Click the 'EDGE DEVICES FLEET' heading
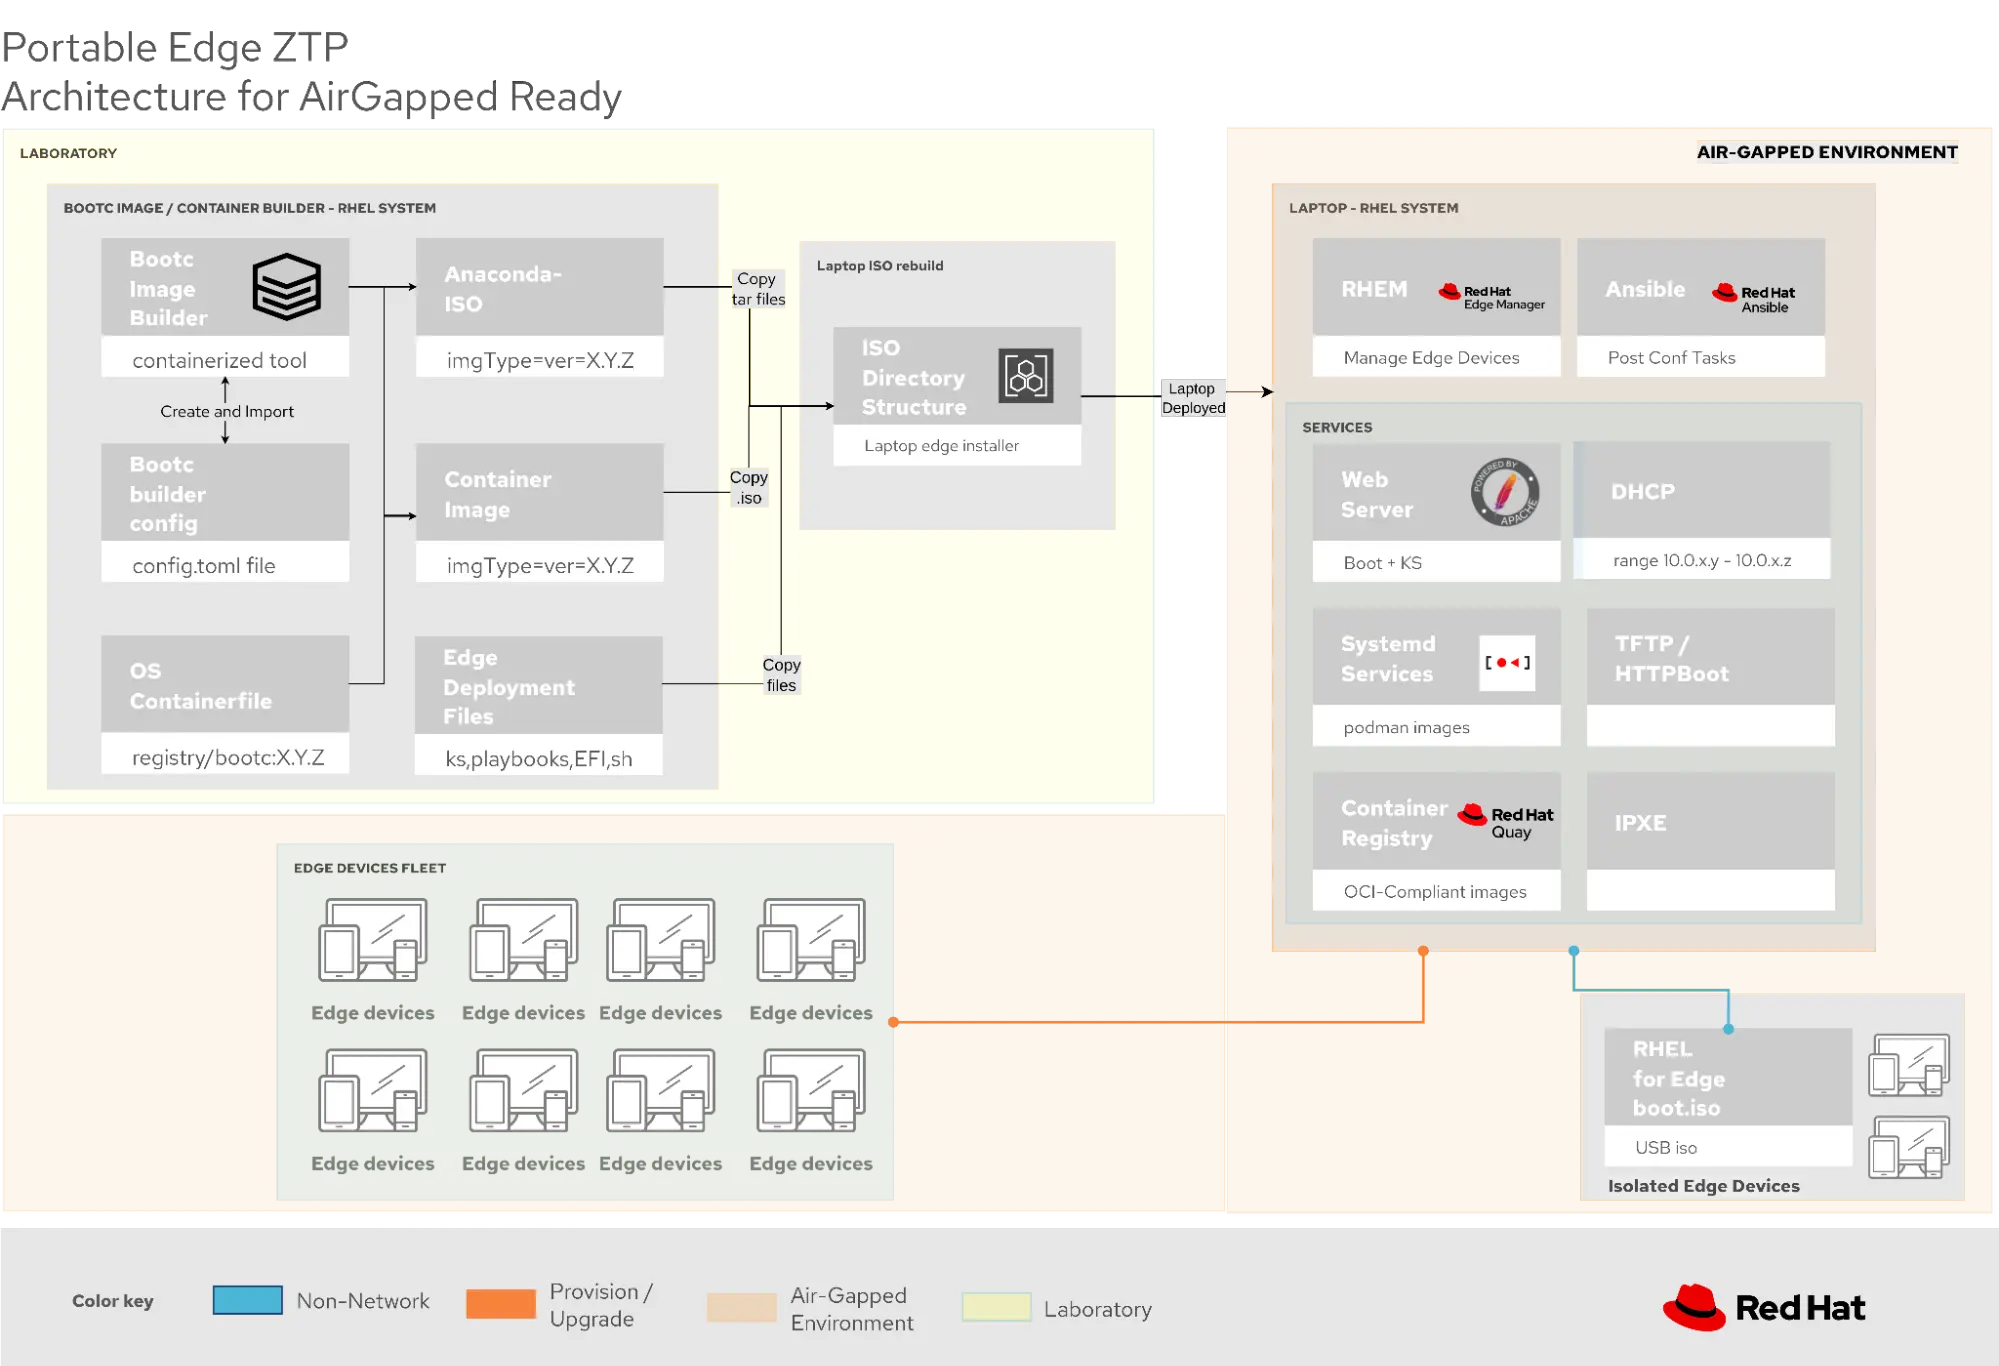This screenshot has width=1999, height=1366. click(x=370, y=868)
